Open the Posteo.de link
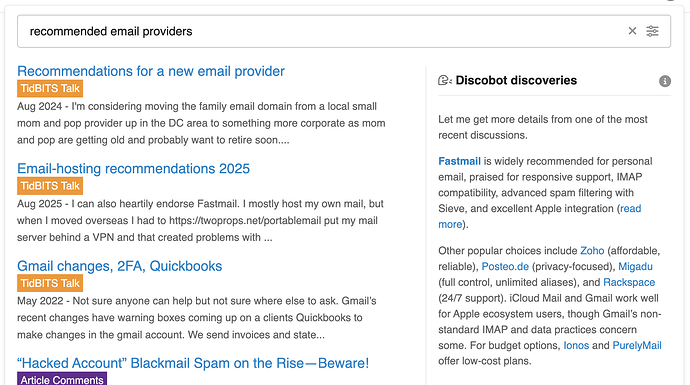This screenshot has height=385, width=690. [505, 267]
